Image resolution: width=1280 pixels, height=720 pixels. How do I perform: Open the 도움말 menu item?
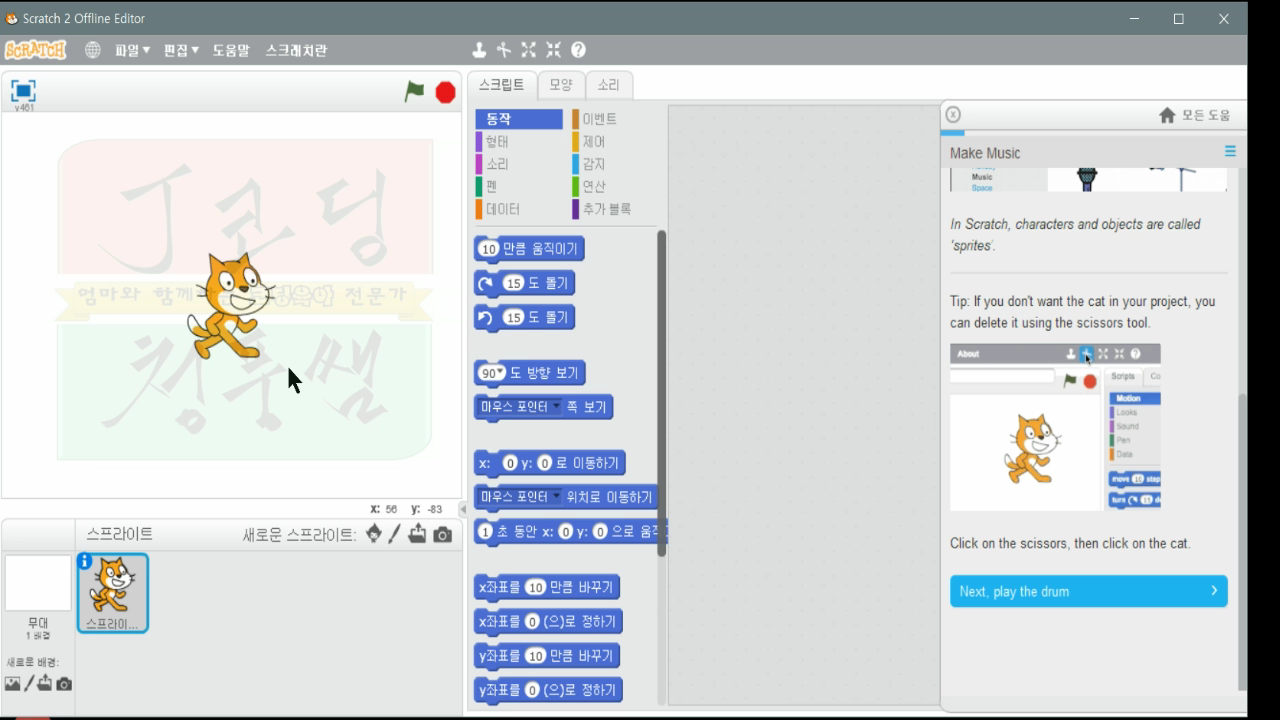click(231, 50)
